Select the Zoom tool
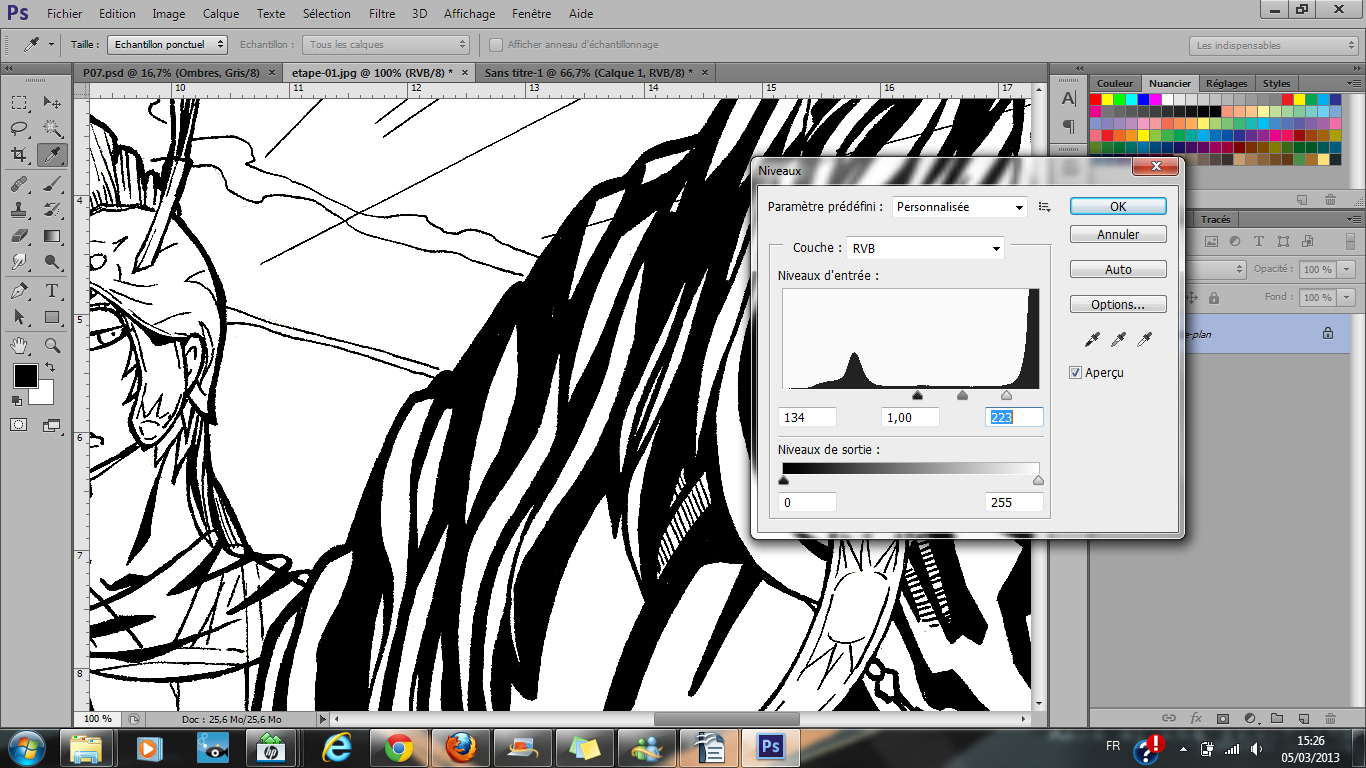This screenshot has width=1366, height=768. click(x=52, y=345)
